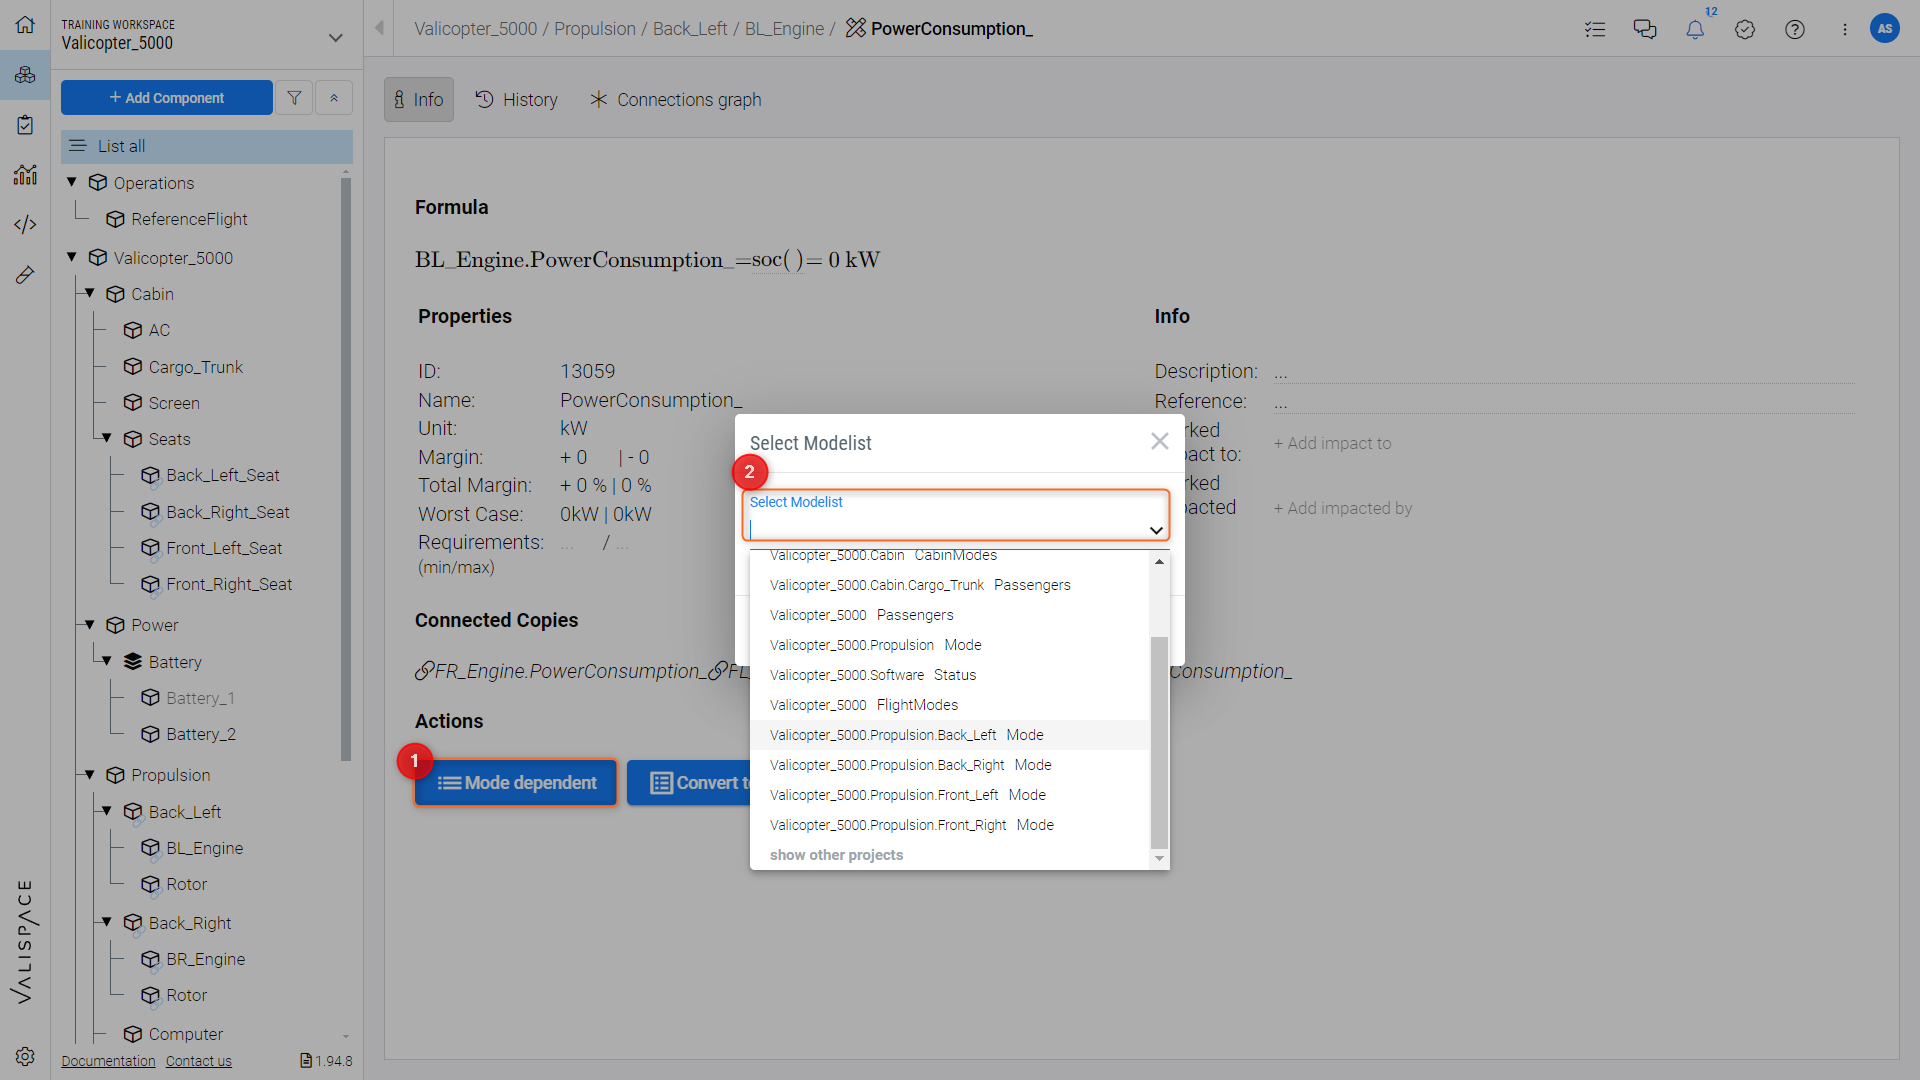Select Valicopter_5000.Propulsion.Front_Left Mode option
This screenshot has width=1920, height=1080.
(950, 795)
